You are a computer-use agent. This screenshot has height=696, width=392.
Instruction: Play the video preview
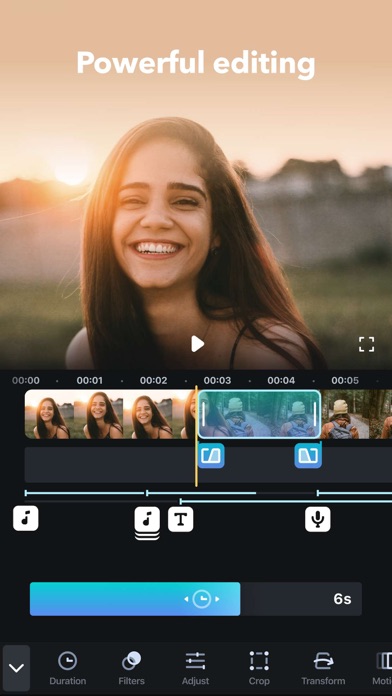[197, 344]
